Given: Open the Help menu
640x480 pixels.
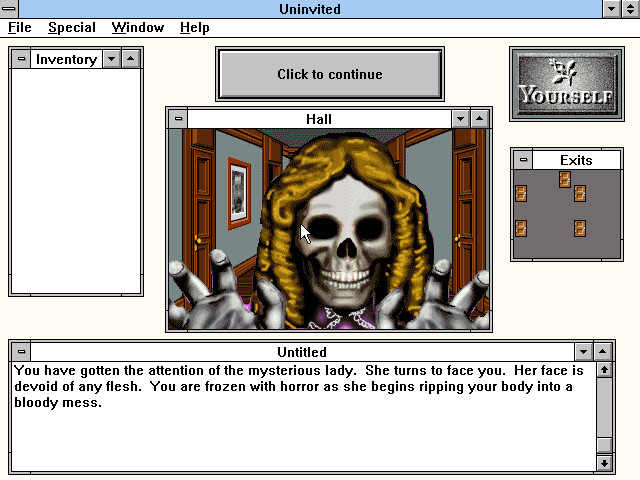Looking at the screenshot, I should click(195, 27).
